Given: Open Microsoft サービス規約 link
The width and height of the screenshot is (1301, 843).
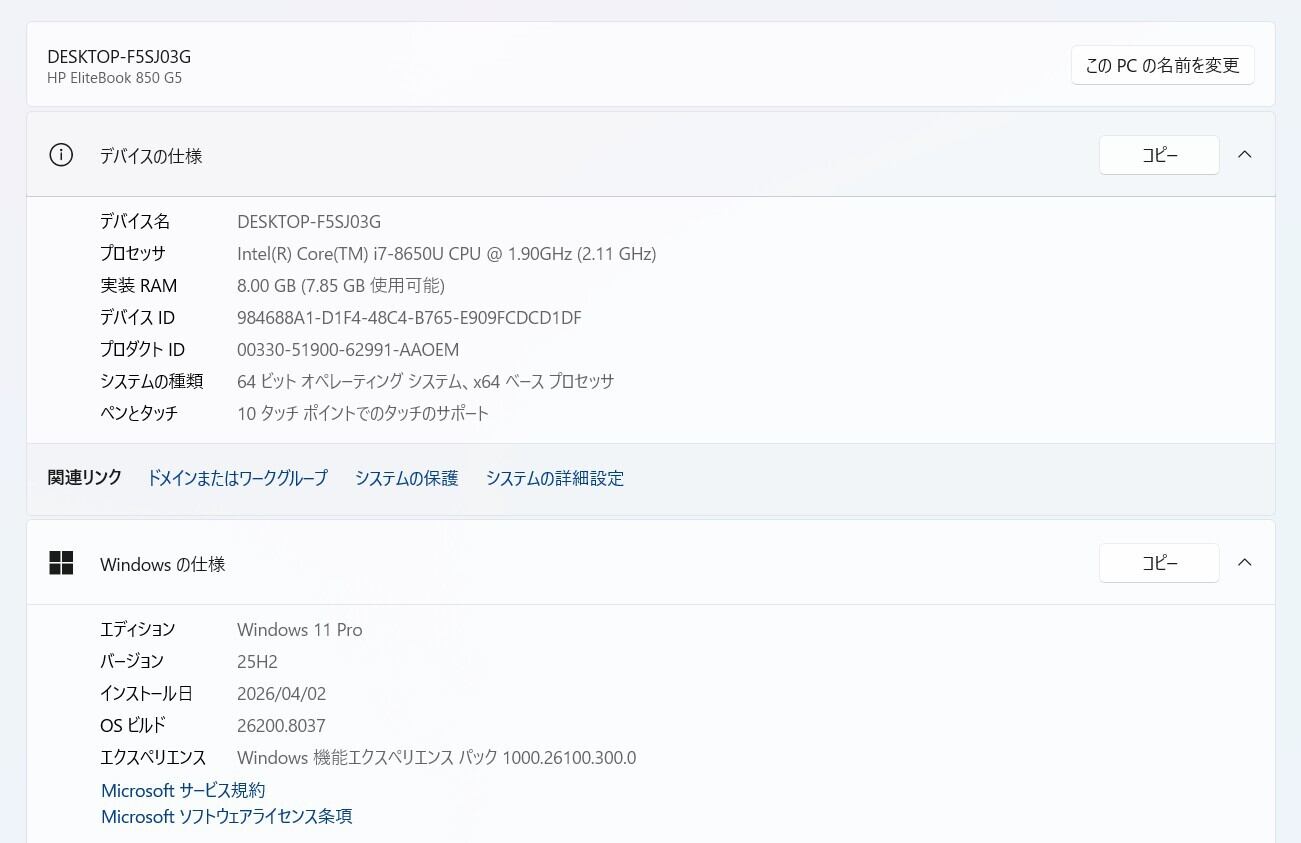Looking at the screenshot, I should pyautogui.click(x=183, y=790).
